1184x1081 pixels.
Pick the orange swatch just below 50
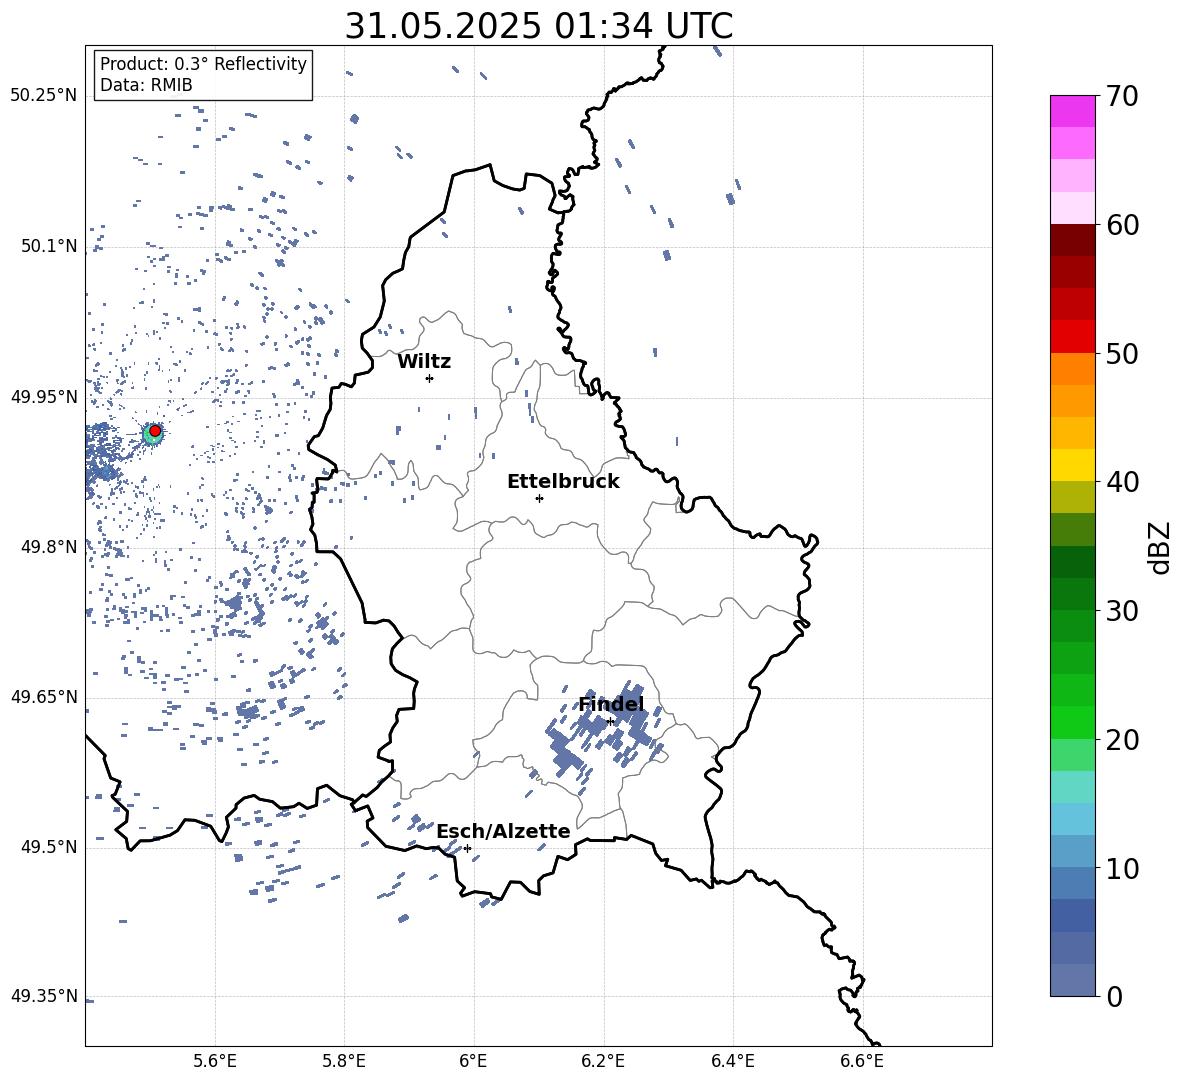point(1072,369)
